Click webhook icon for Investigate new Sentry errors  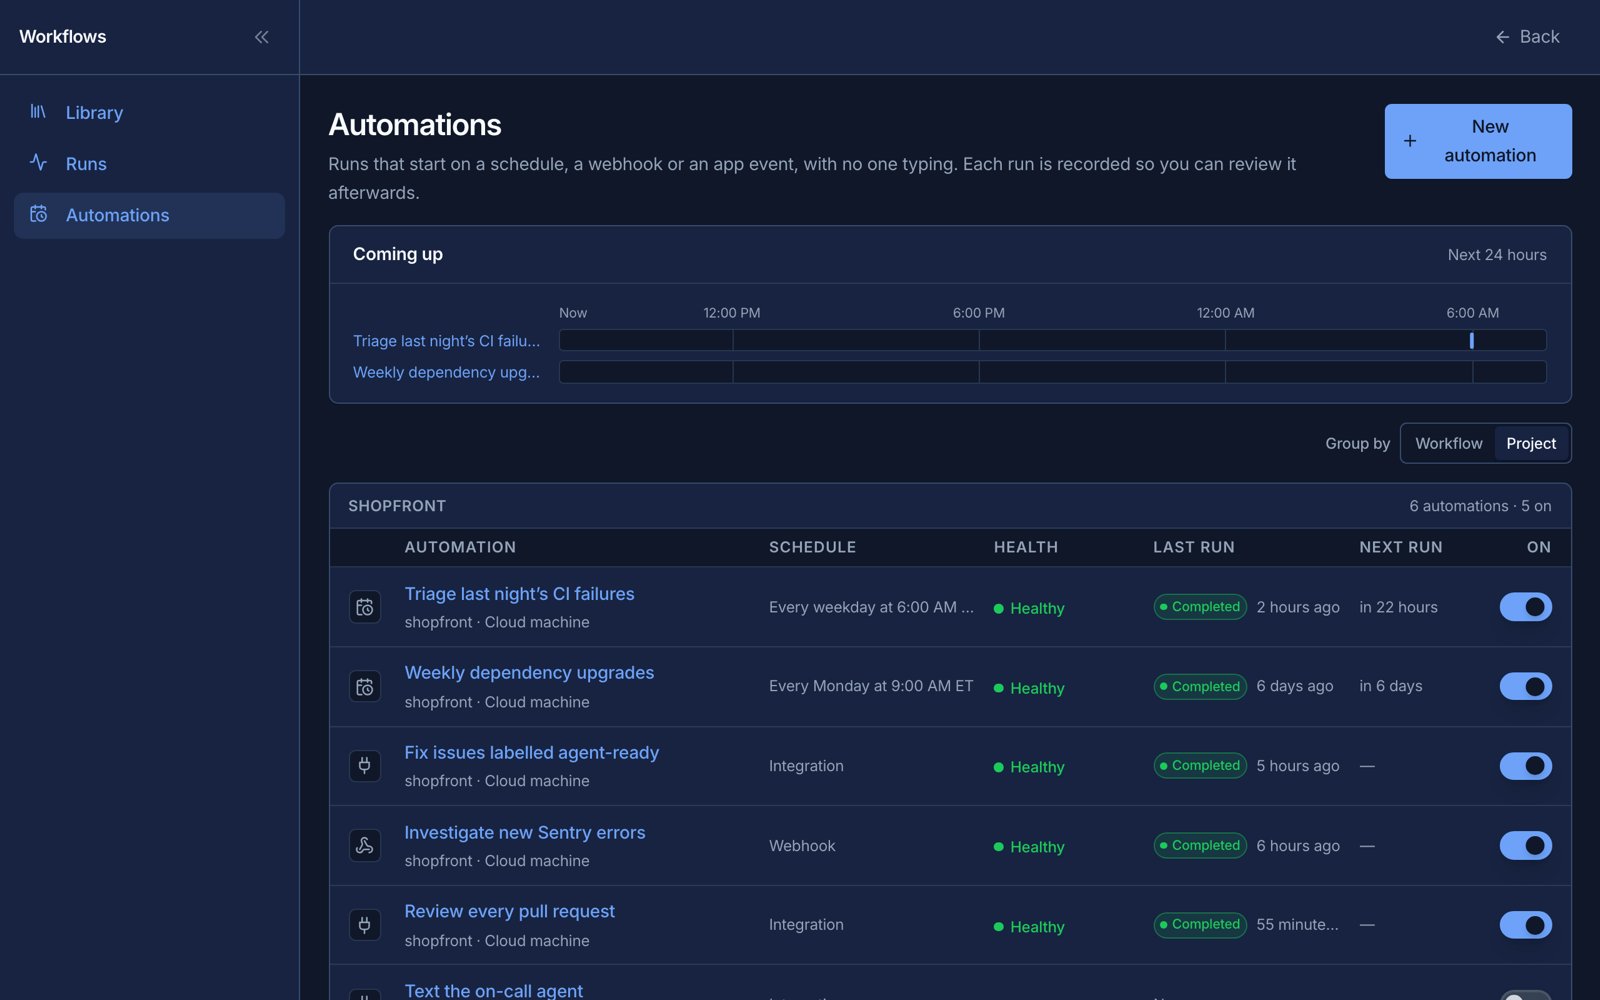click(x=365, y=846)
